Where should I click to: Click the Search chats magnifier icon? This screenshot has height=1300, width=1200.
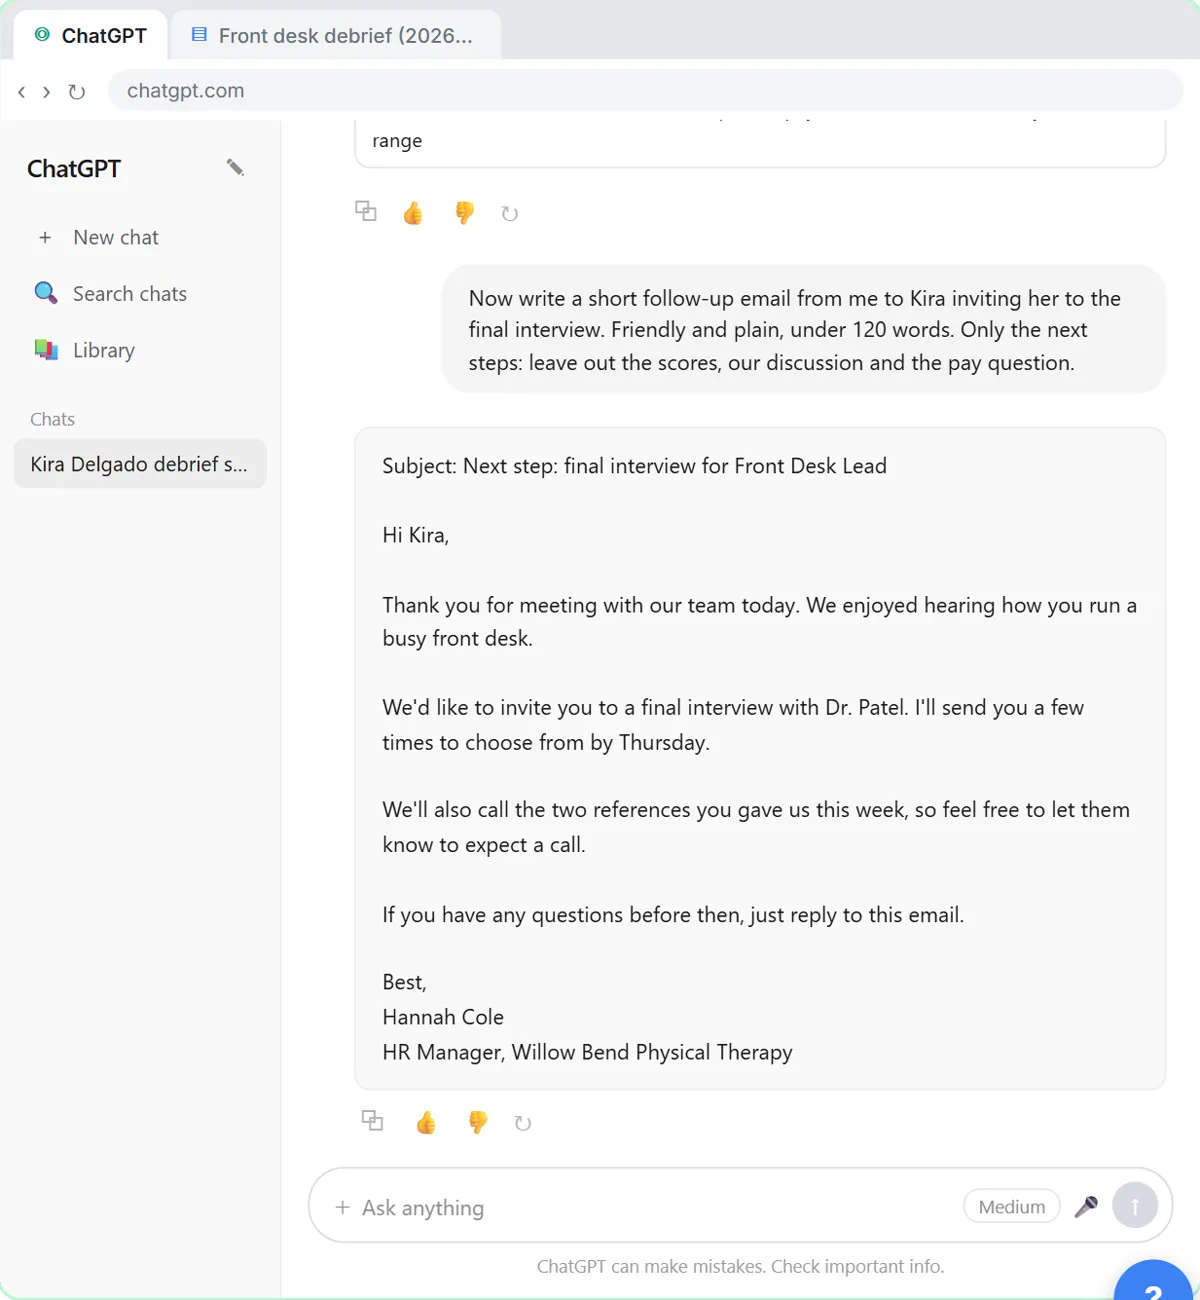(46, 293)
